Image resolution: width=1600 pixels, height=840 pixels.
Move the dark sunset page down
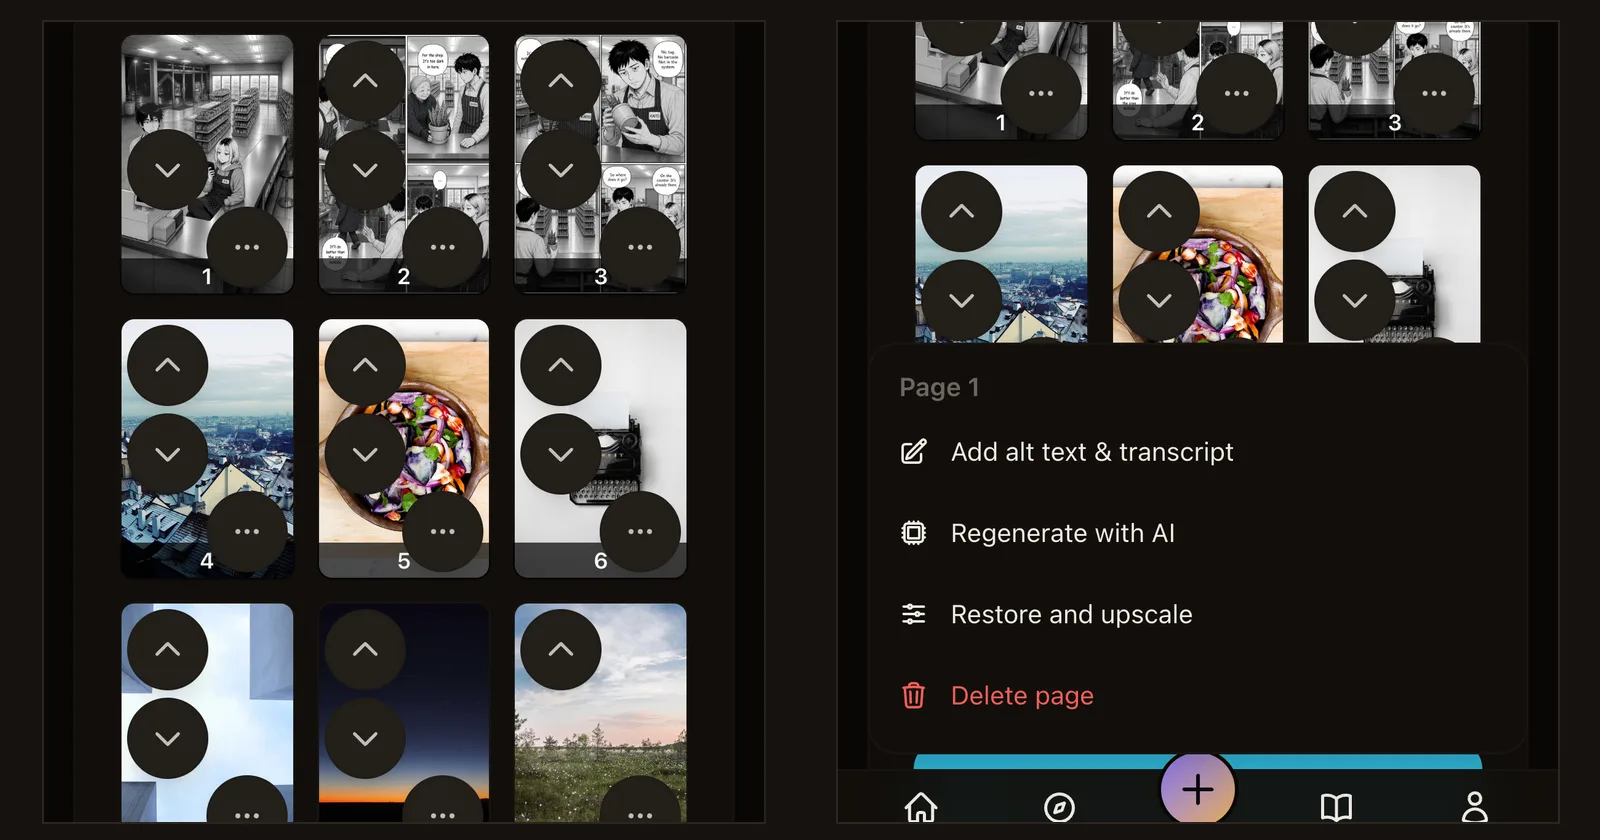(x=365, y=738)
